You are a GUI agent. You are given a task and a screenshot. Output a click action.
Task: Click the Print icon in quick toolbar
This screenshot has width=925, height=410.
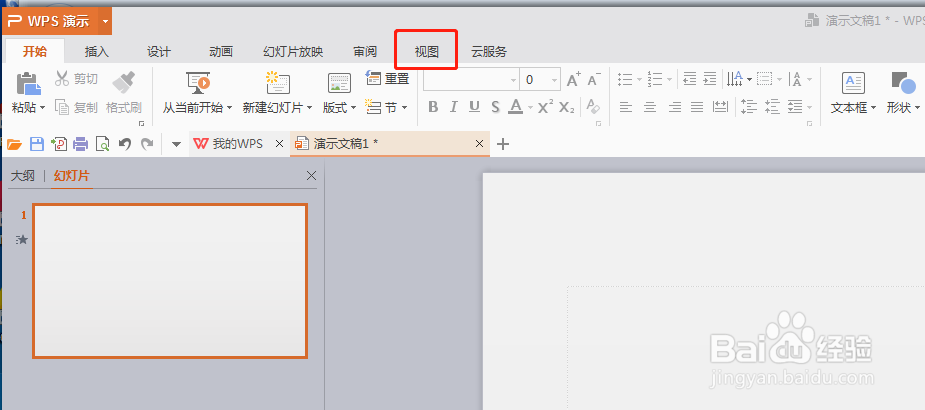click(x=81, y=144)
